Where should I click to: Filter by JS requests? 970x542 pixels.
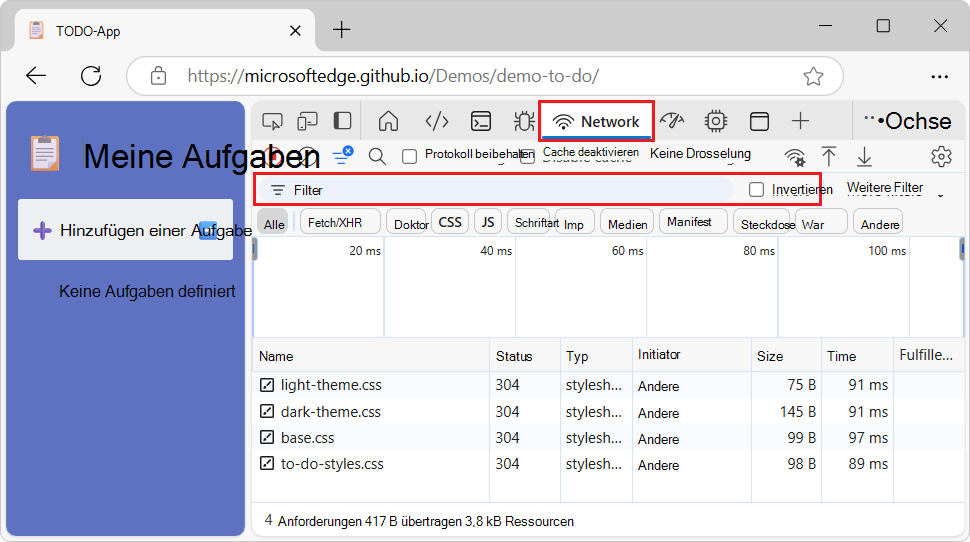point(488,222)
